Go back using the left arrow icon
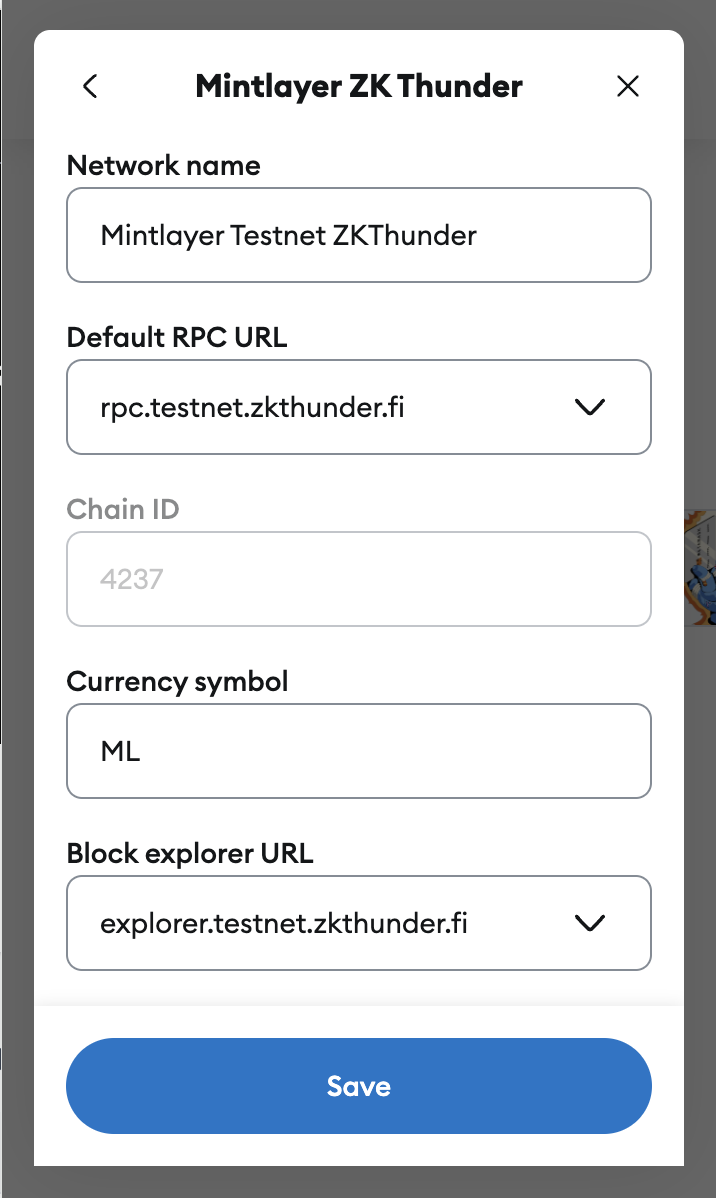The image size is (716, 1198). pos(90,87)
